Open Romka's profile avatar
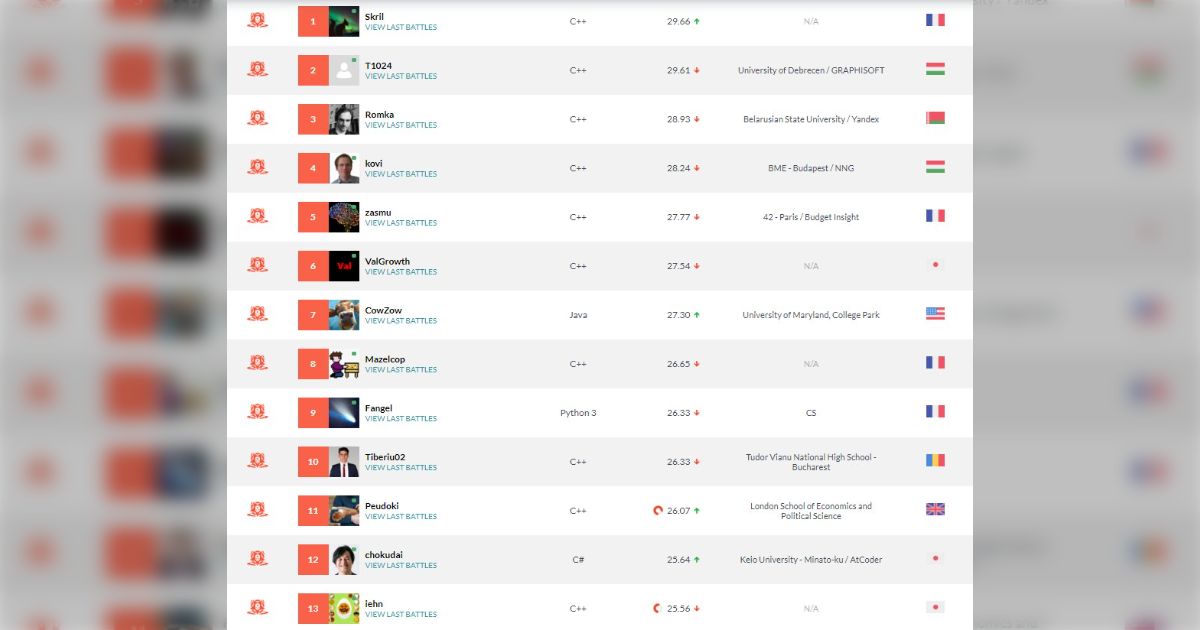 click(x=344, y=119)
